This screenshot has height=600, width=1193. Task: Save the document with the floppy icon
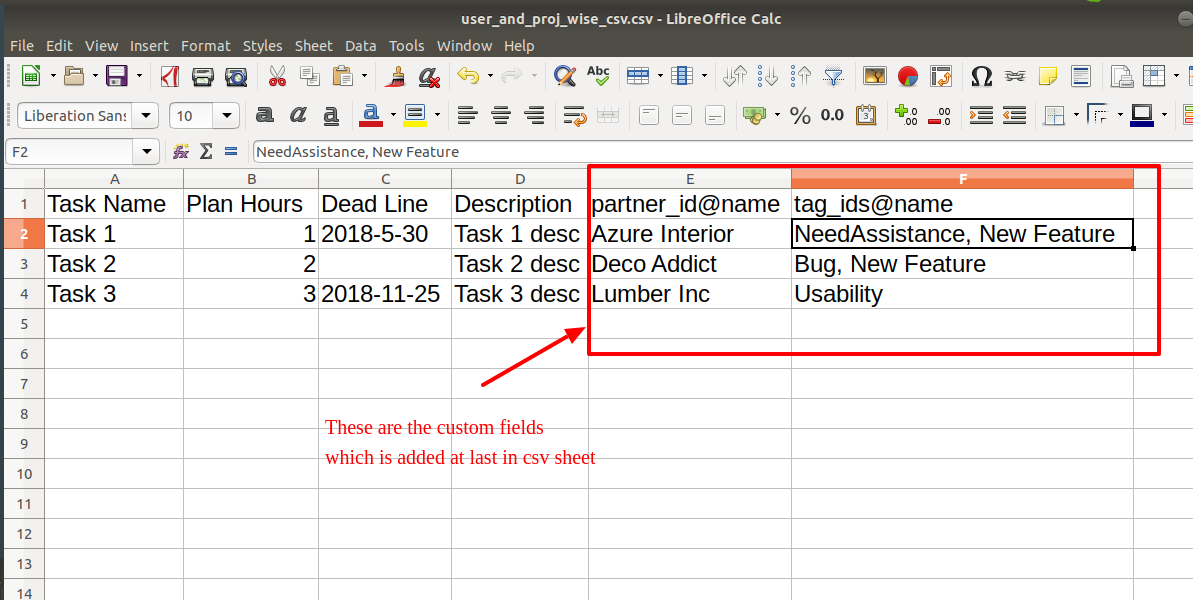116,75
